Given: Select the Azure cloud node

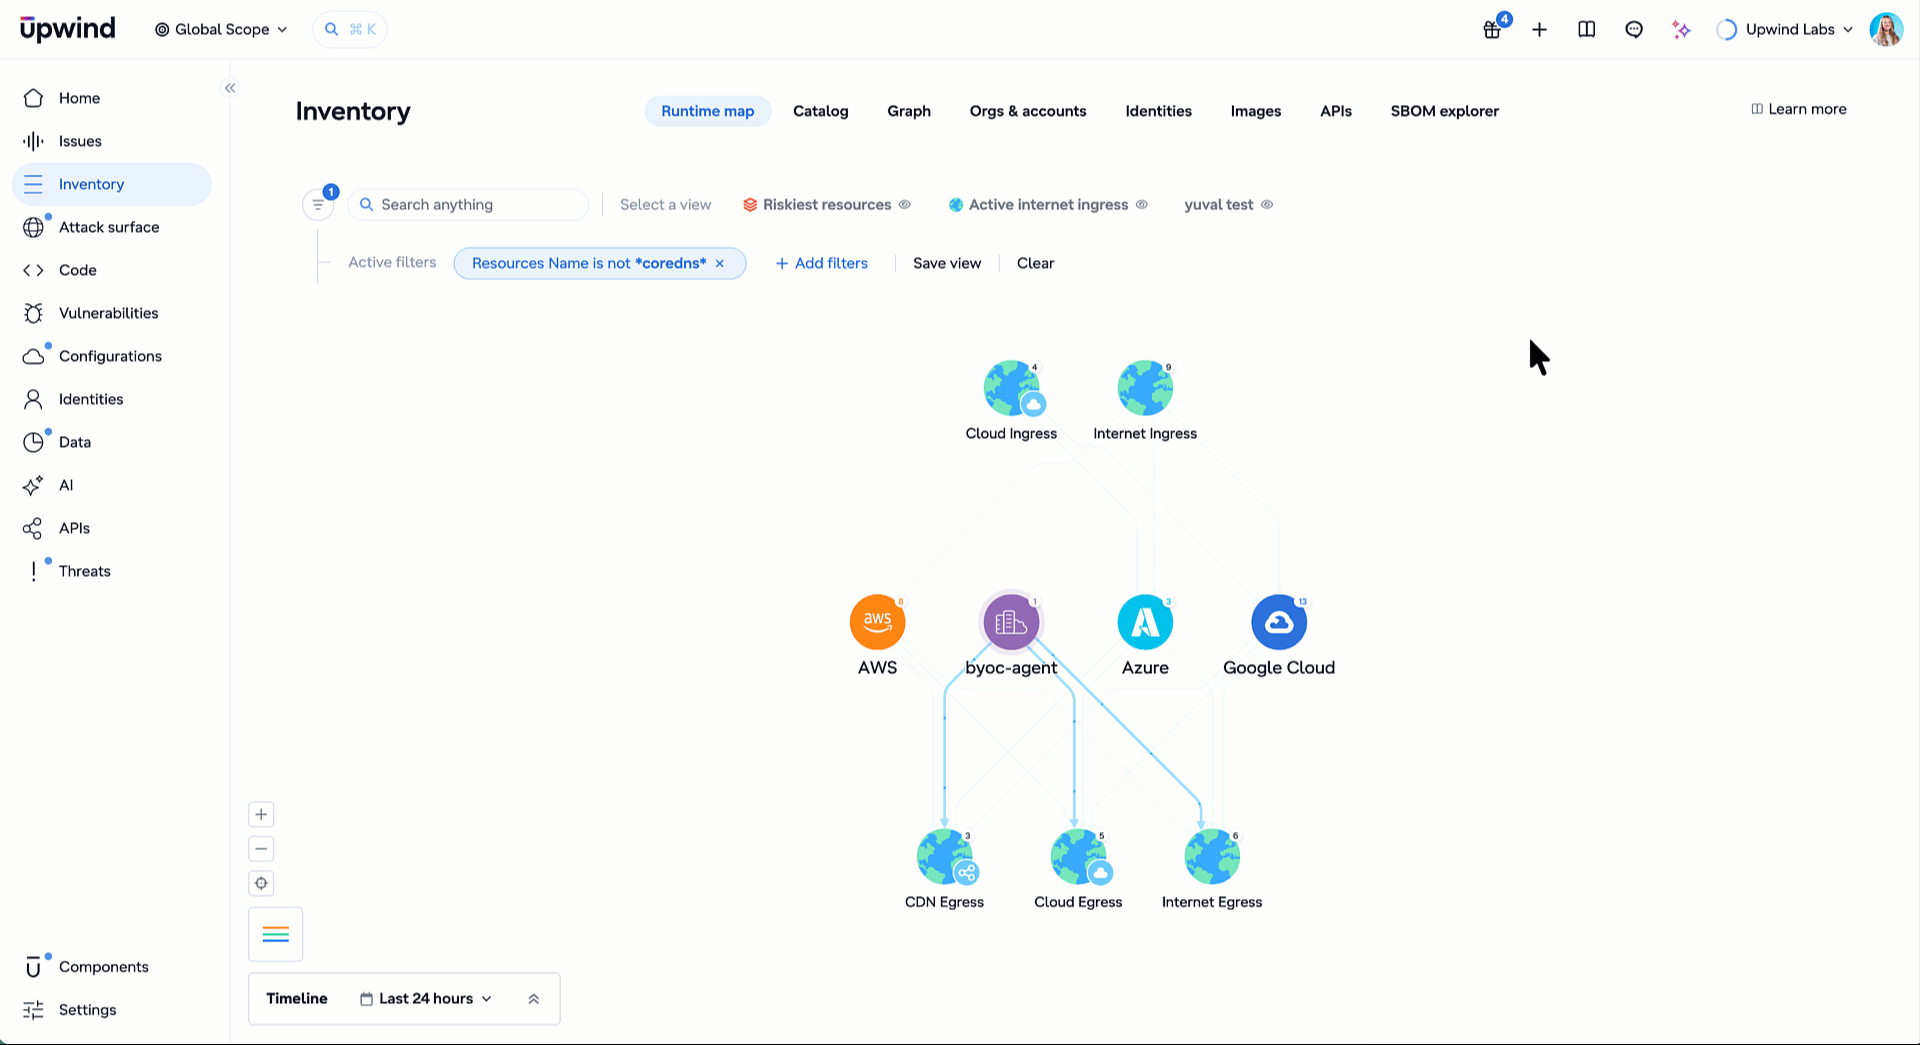Looking at the screenshot, I should point(1145,622).
